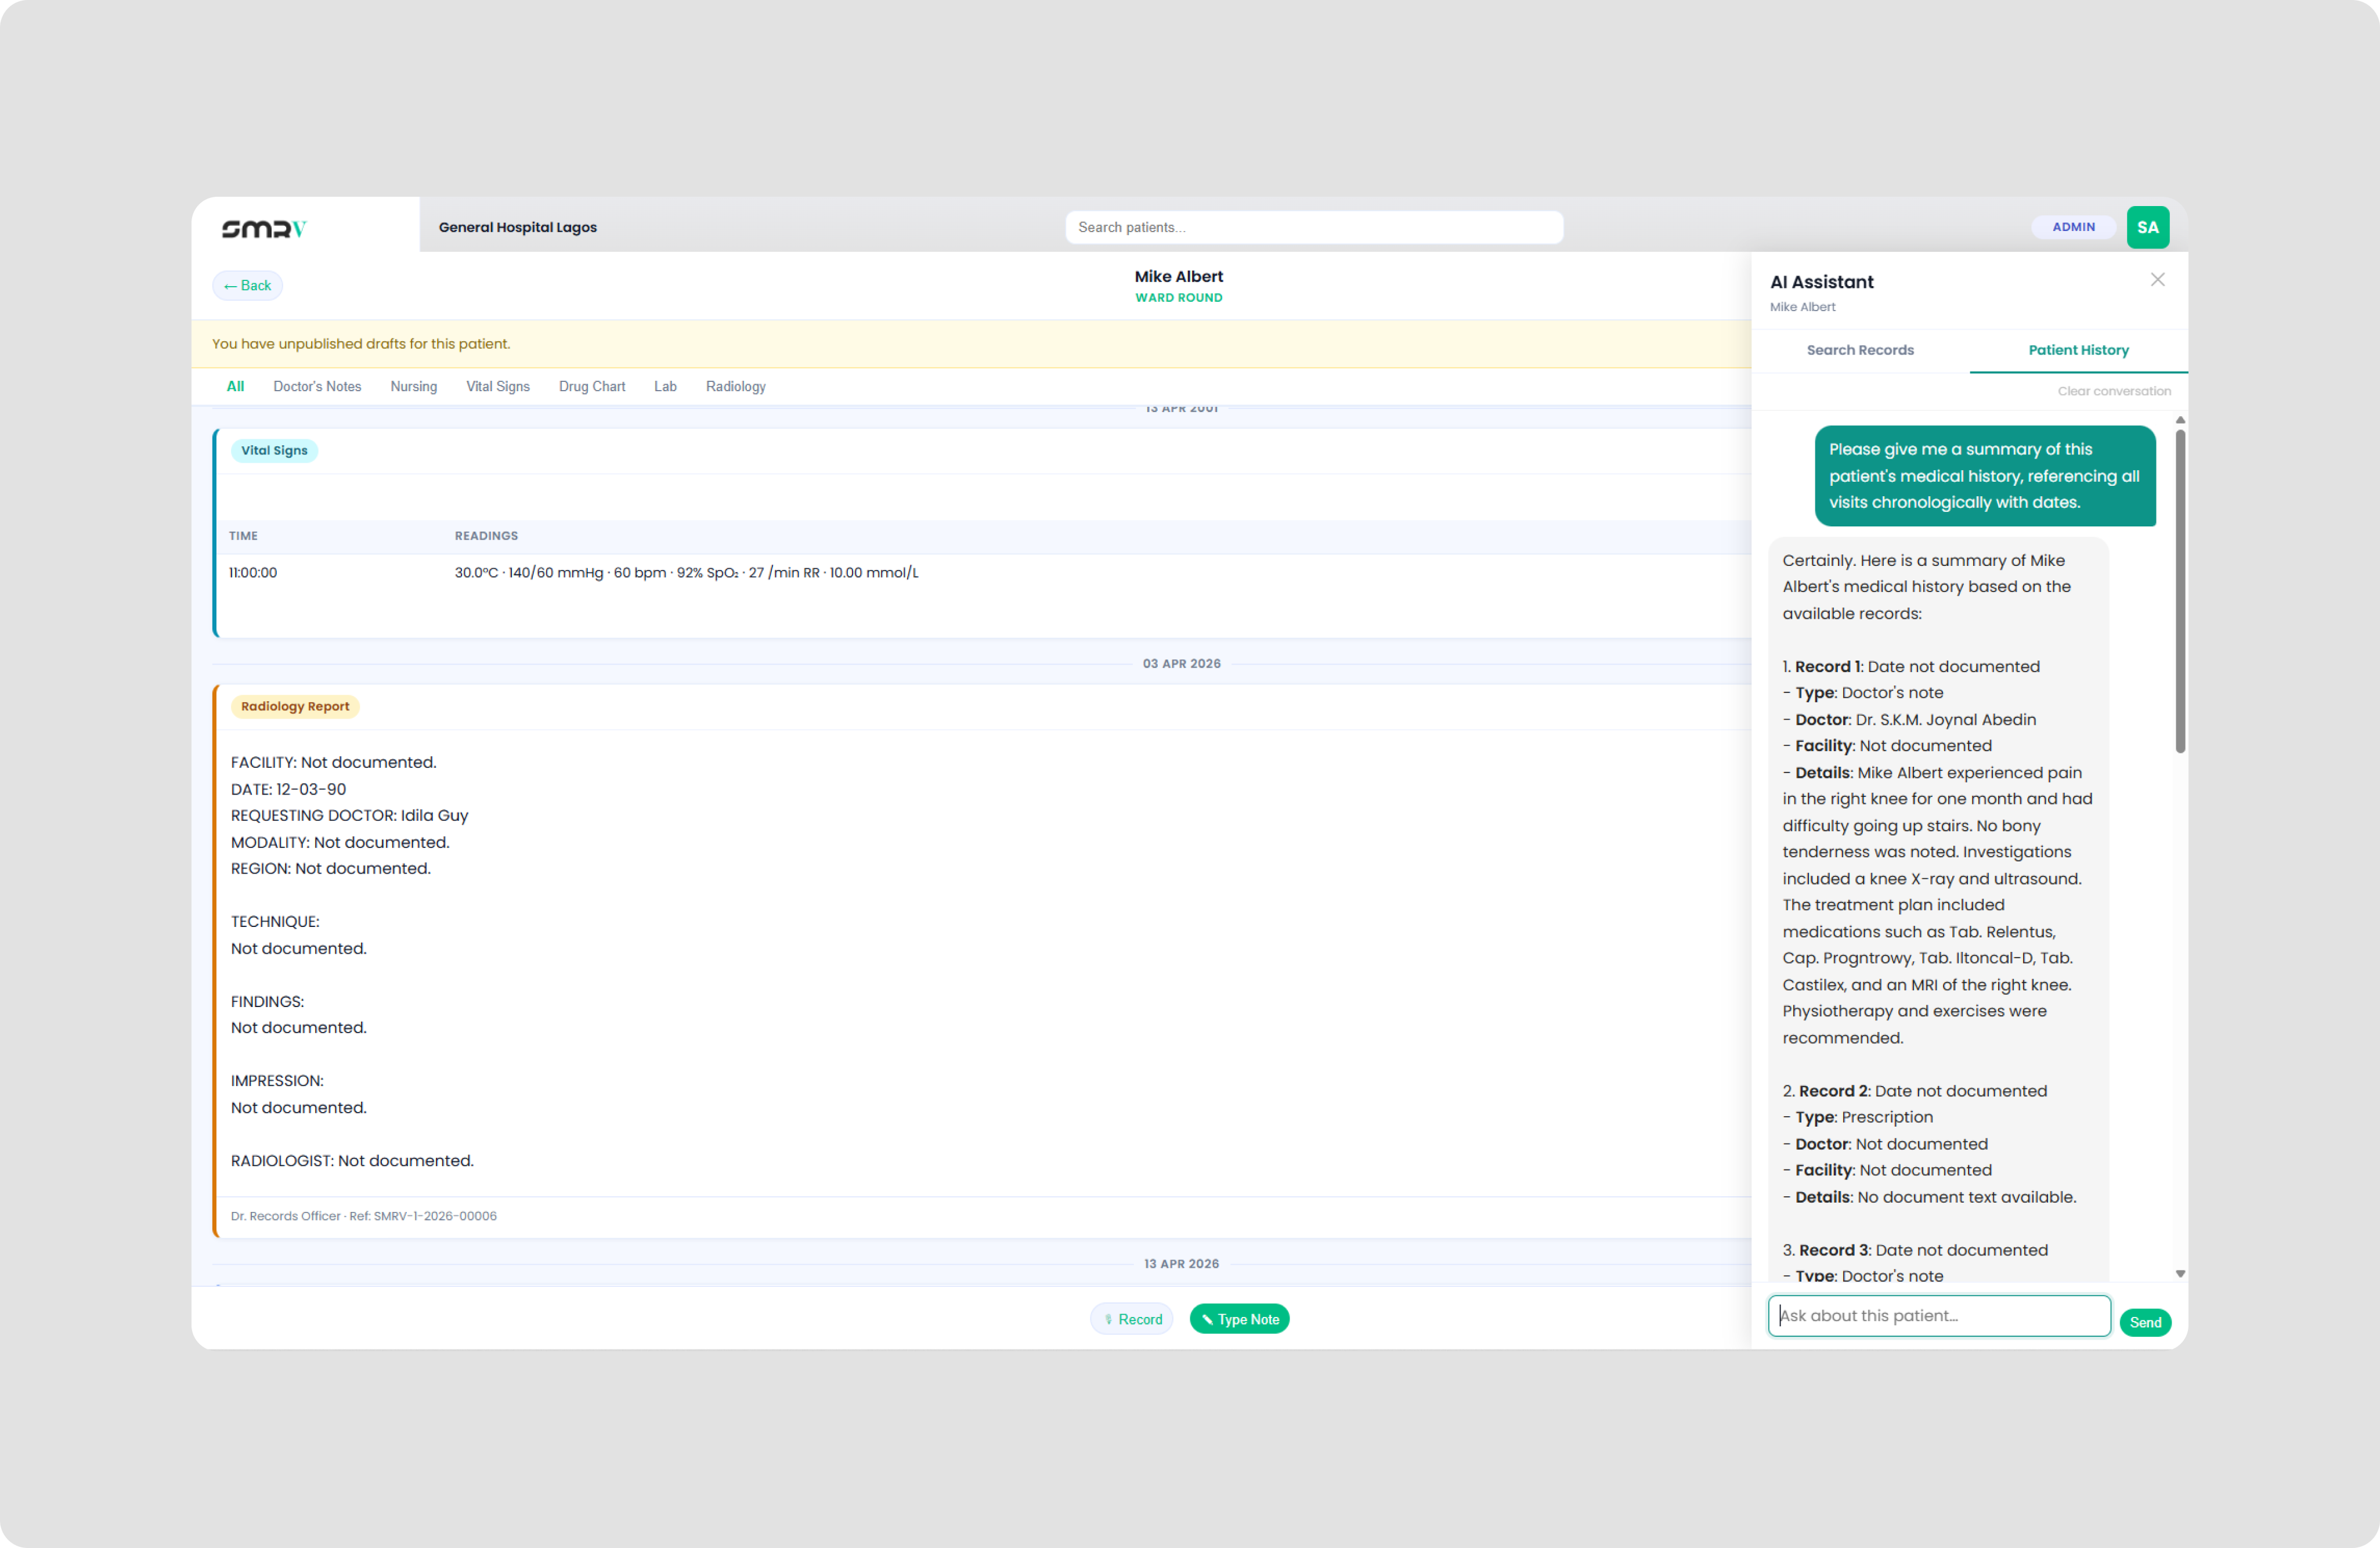Click the Record microphone icon

(1109, 1319)
